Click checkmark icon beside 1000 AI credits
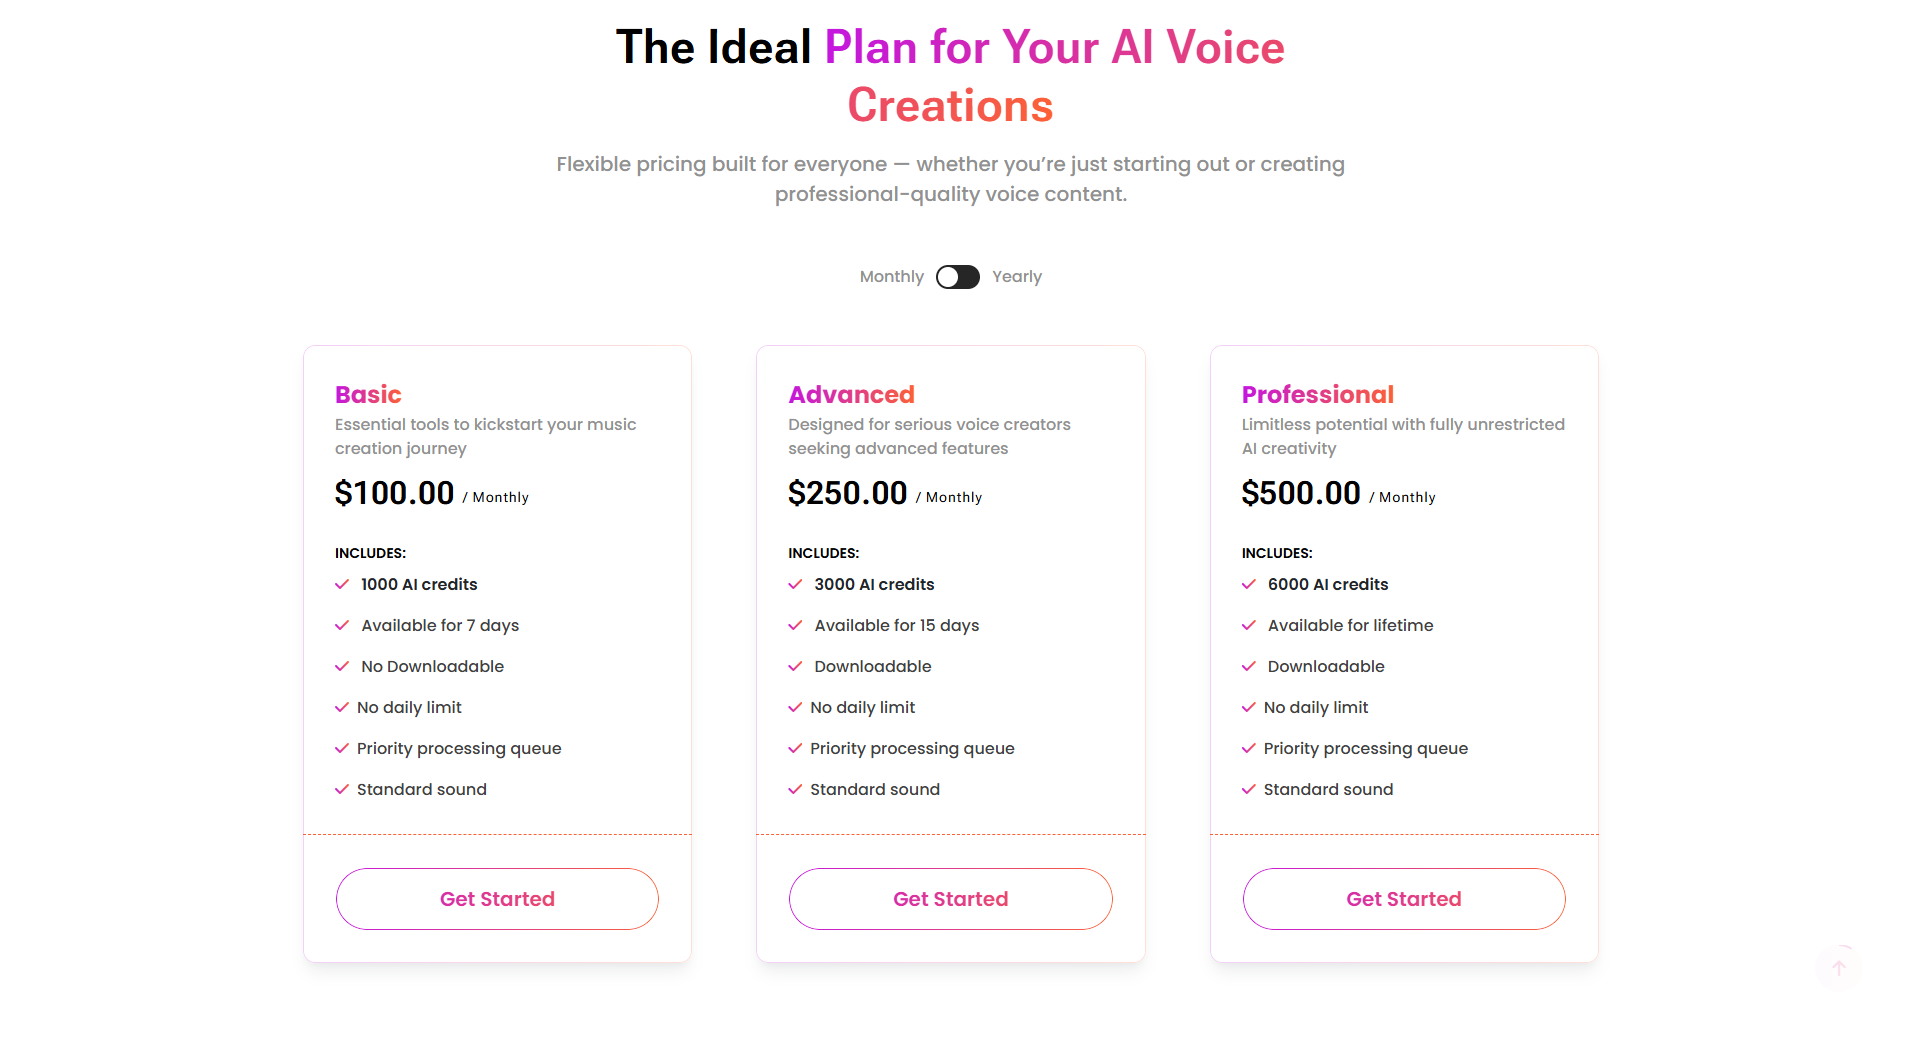The height and width of the screenshot is (1040, 1905). click(x=342, y=584)
